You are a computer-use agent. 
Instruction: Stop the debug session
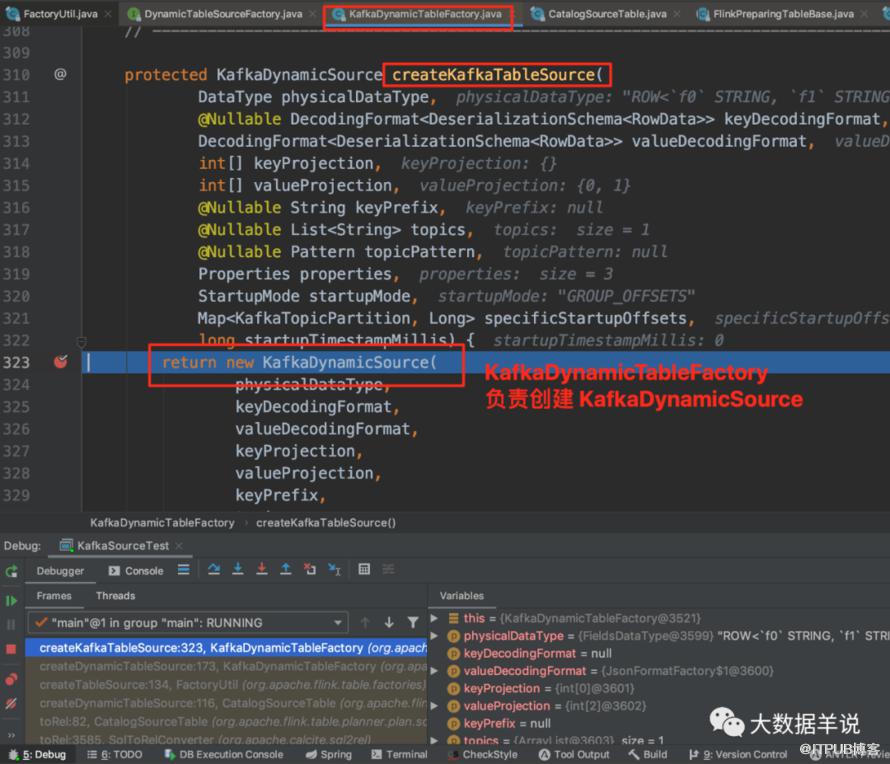coord(11,649)
